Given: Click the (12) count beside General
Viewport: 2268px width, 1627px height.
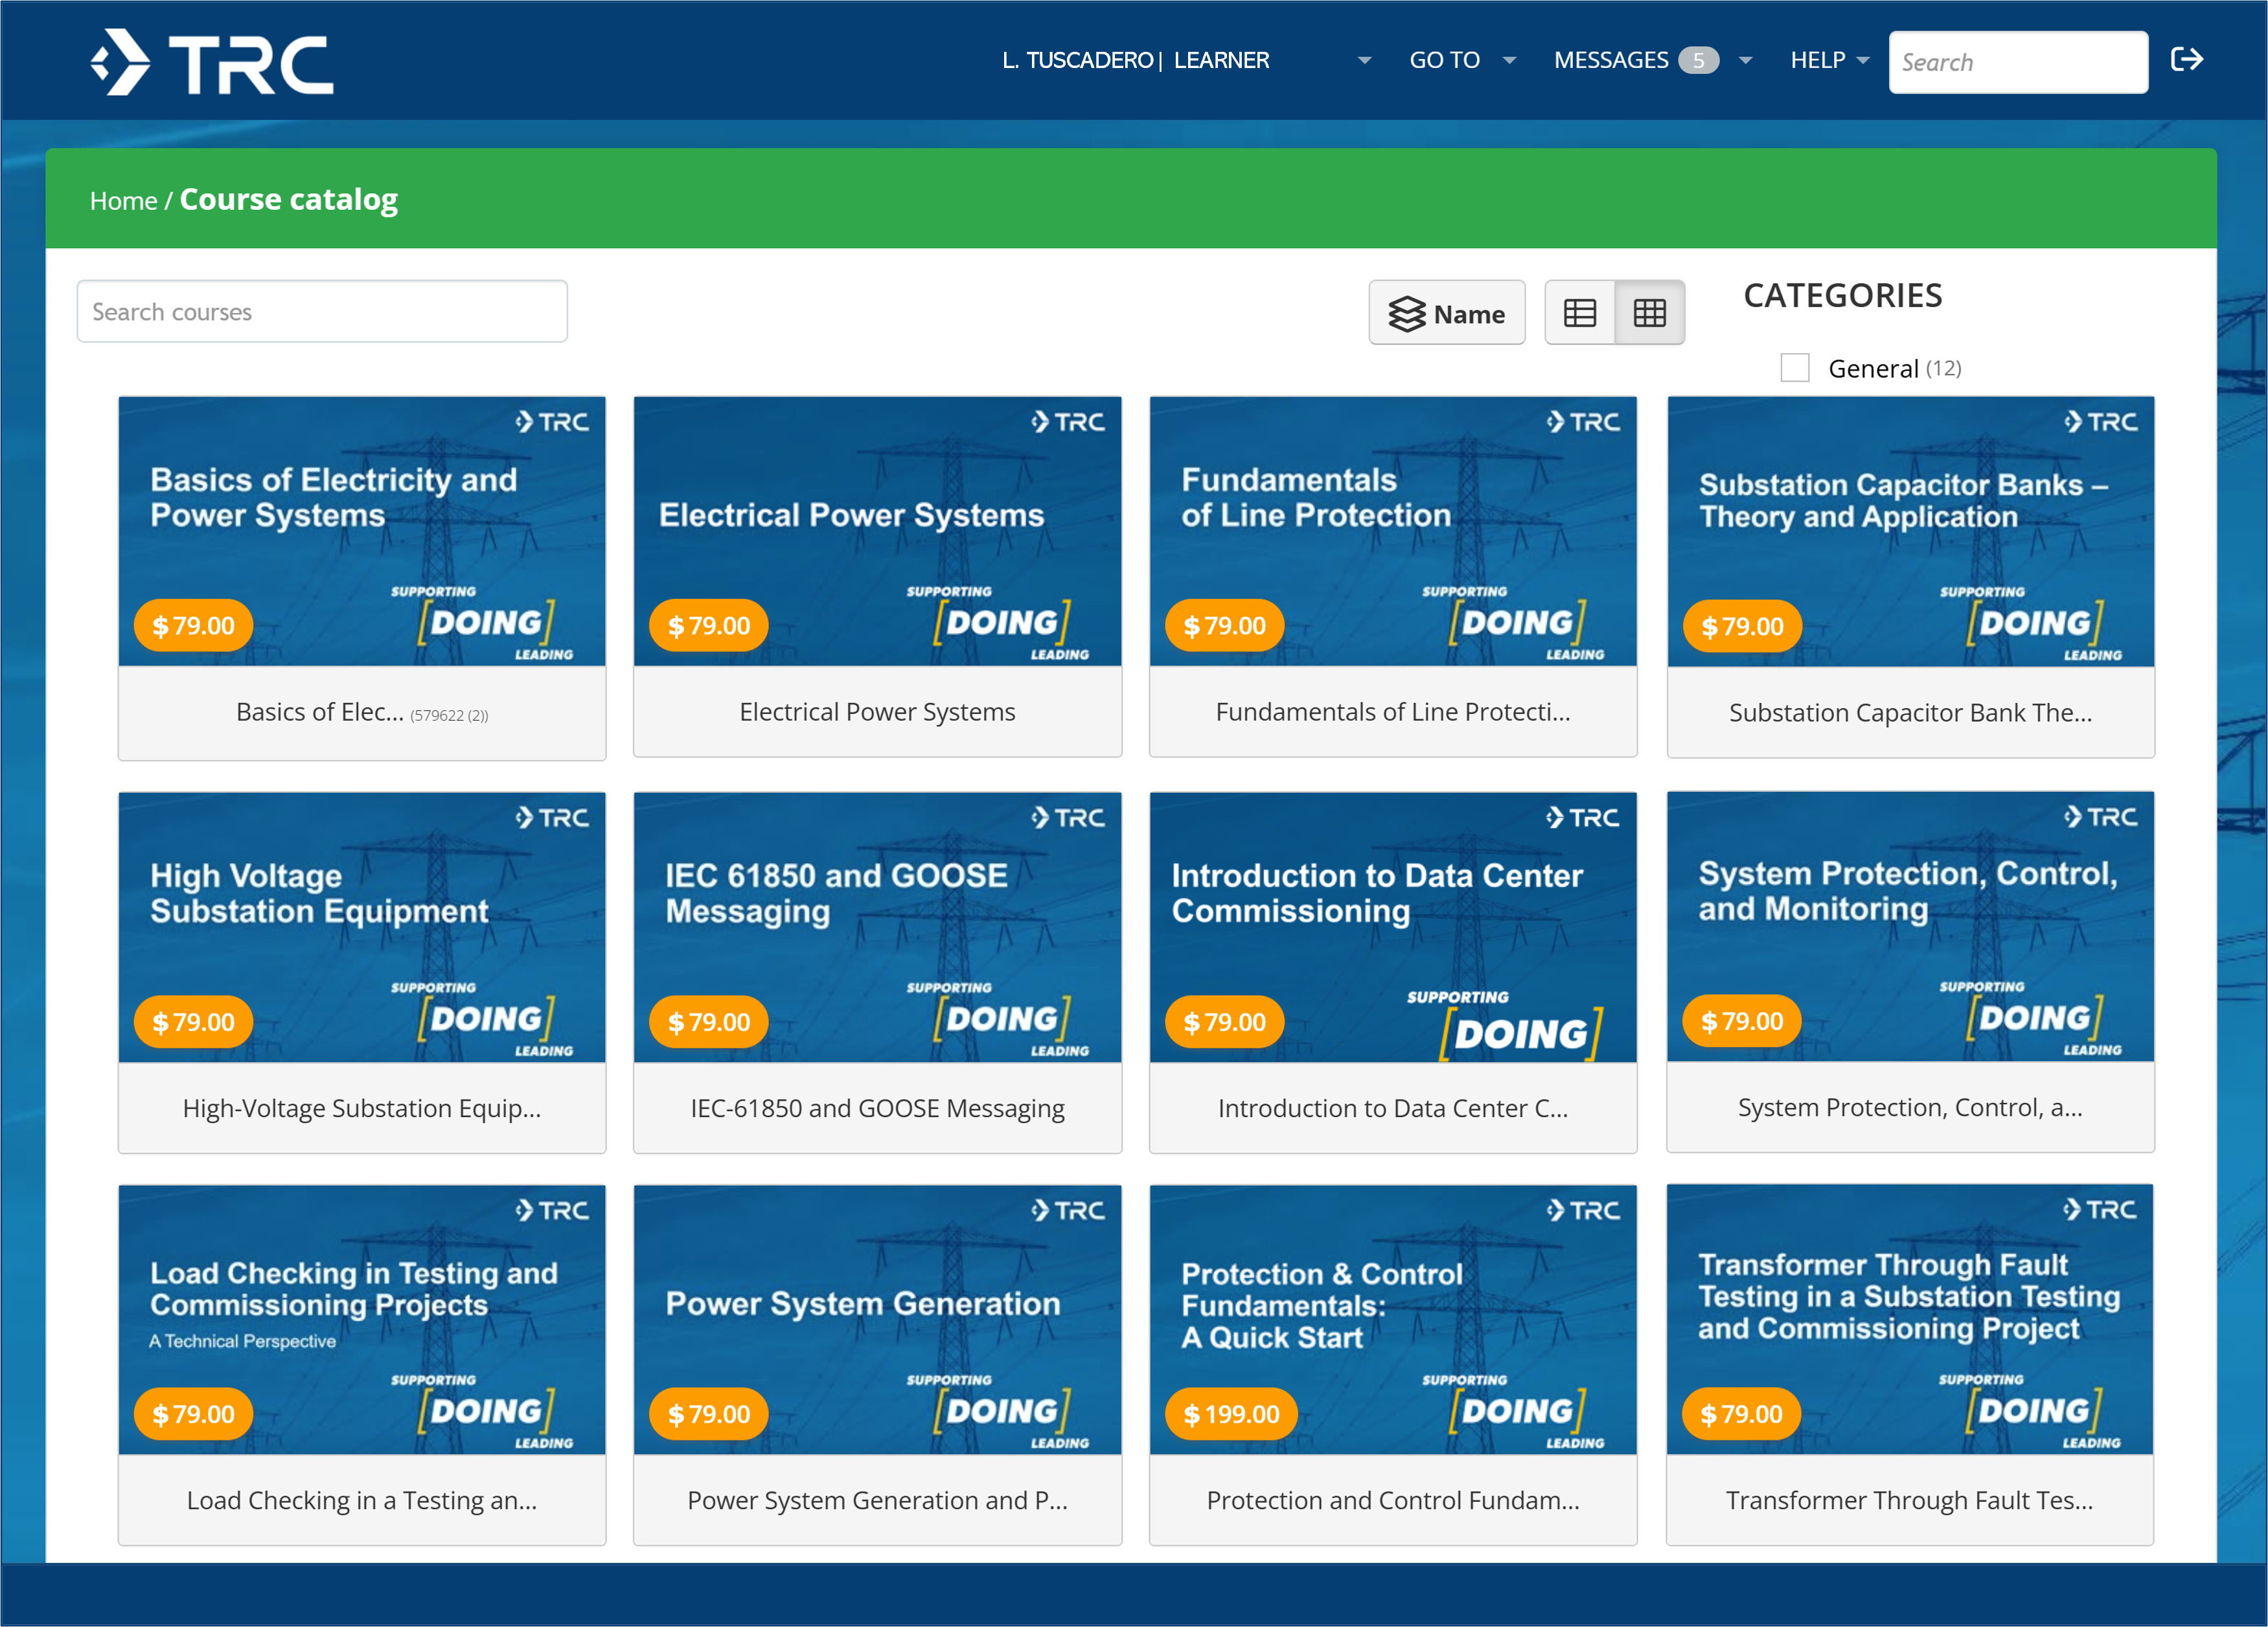Looking at the screenshot, I should pyautogui.click(x=1944, y=368).
